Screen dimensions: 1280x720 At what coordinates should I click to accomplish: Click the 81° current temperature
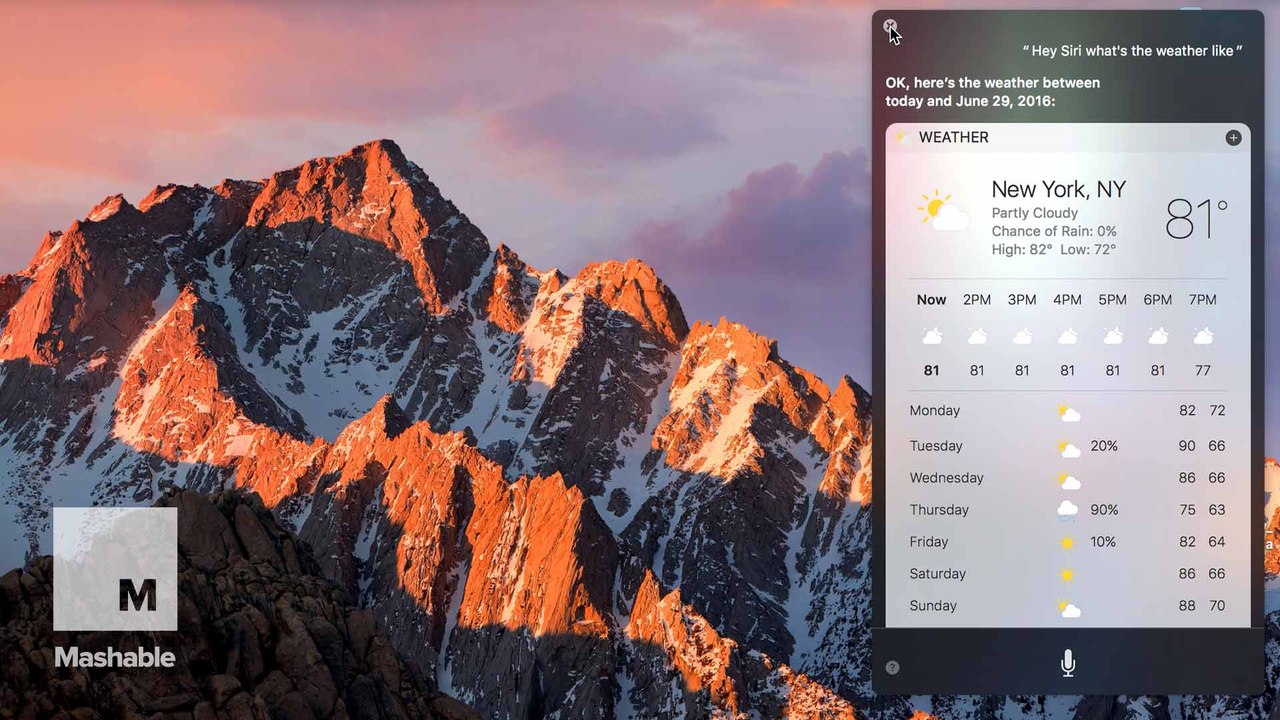[x=1196, y=218]
